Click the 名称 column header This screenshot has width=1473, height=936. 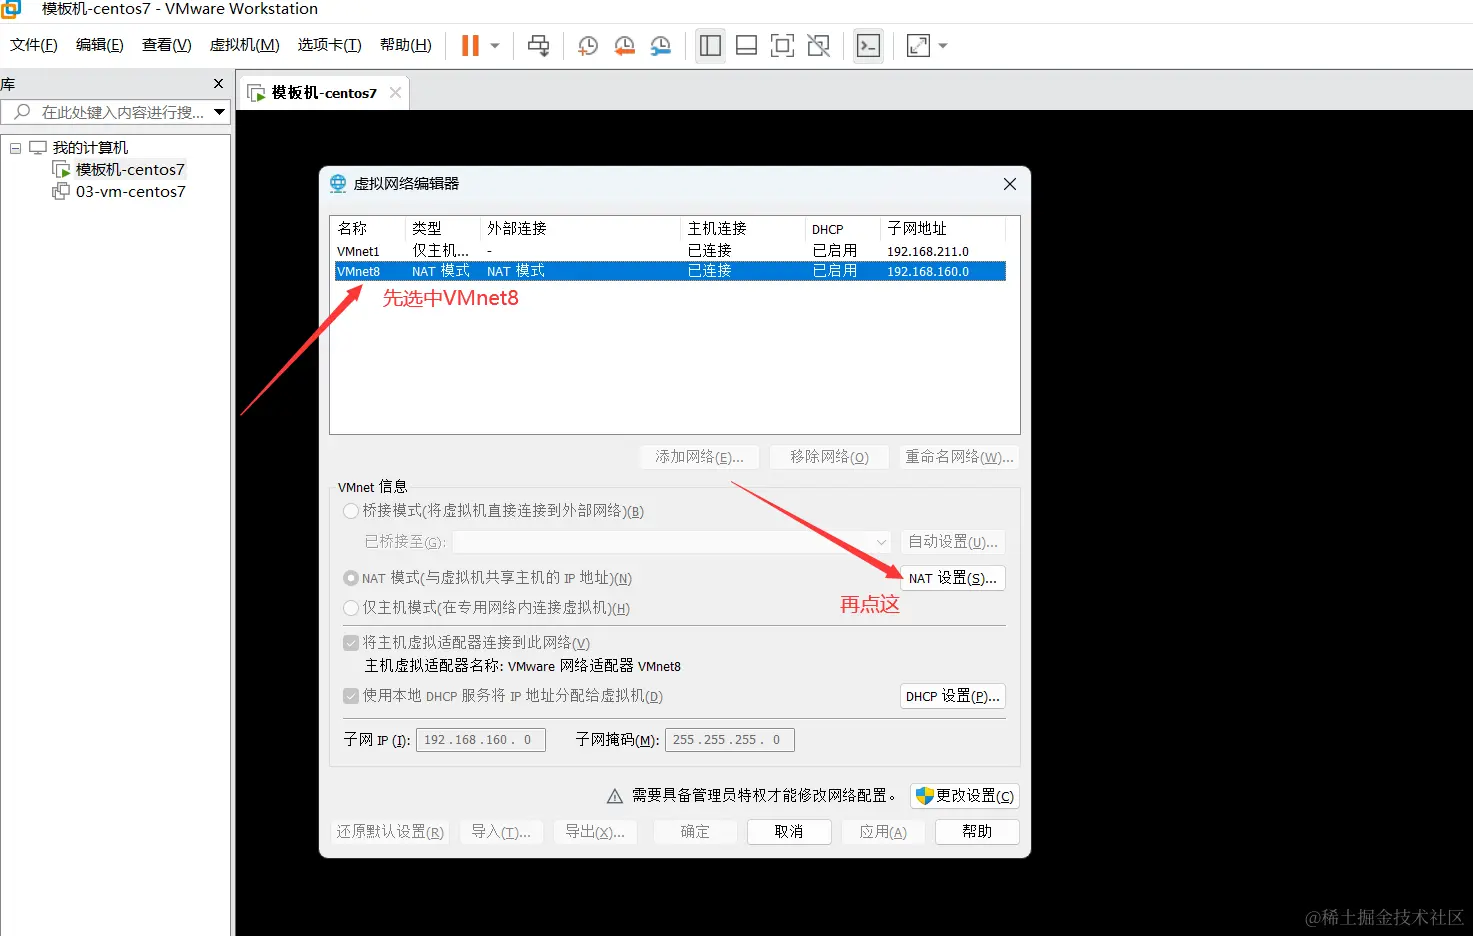[x=352, y=229]
